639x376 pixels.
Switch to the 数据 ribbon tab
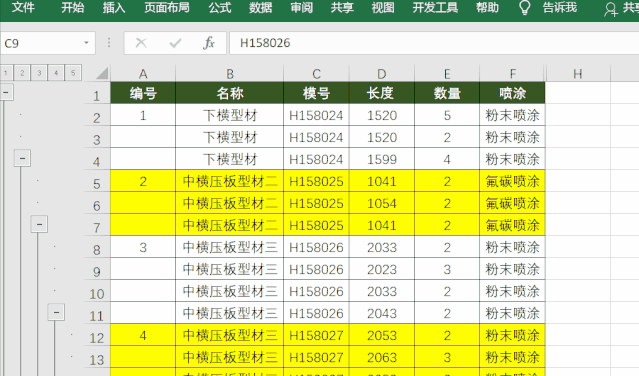[x=260, y=7]
